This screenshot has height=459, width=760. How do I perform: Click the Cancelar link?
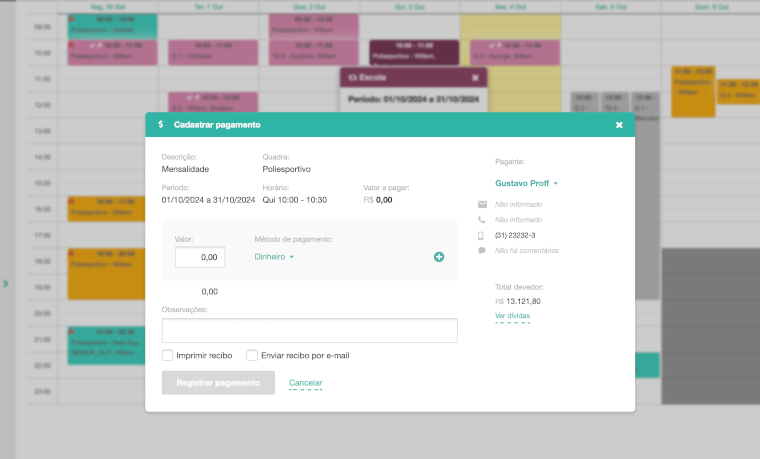[305, 383]
